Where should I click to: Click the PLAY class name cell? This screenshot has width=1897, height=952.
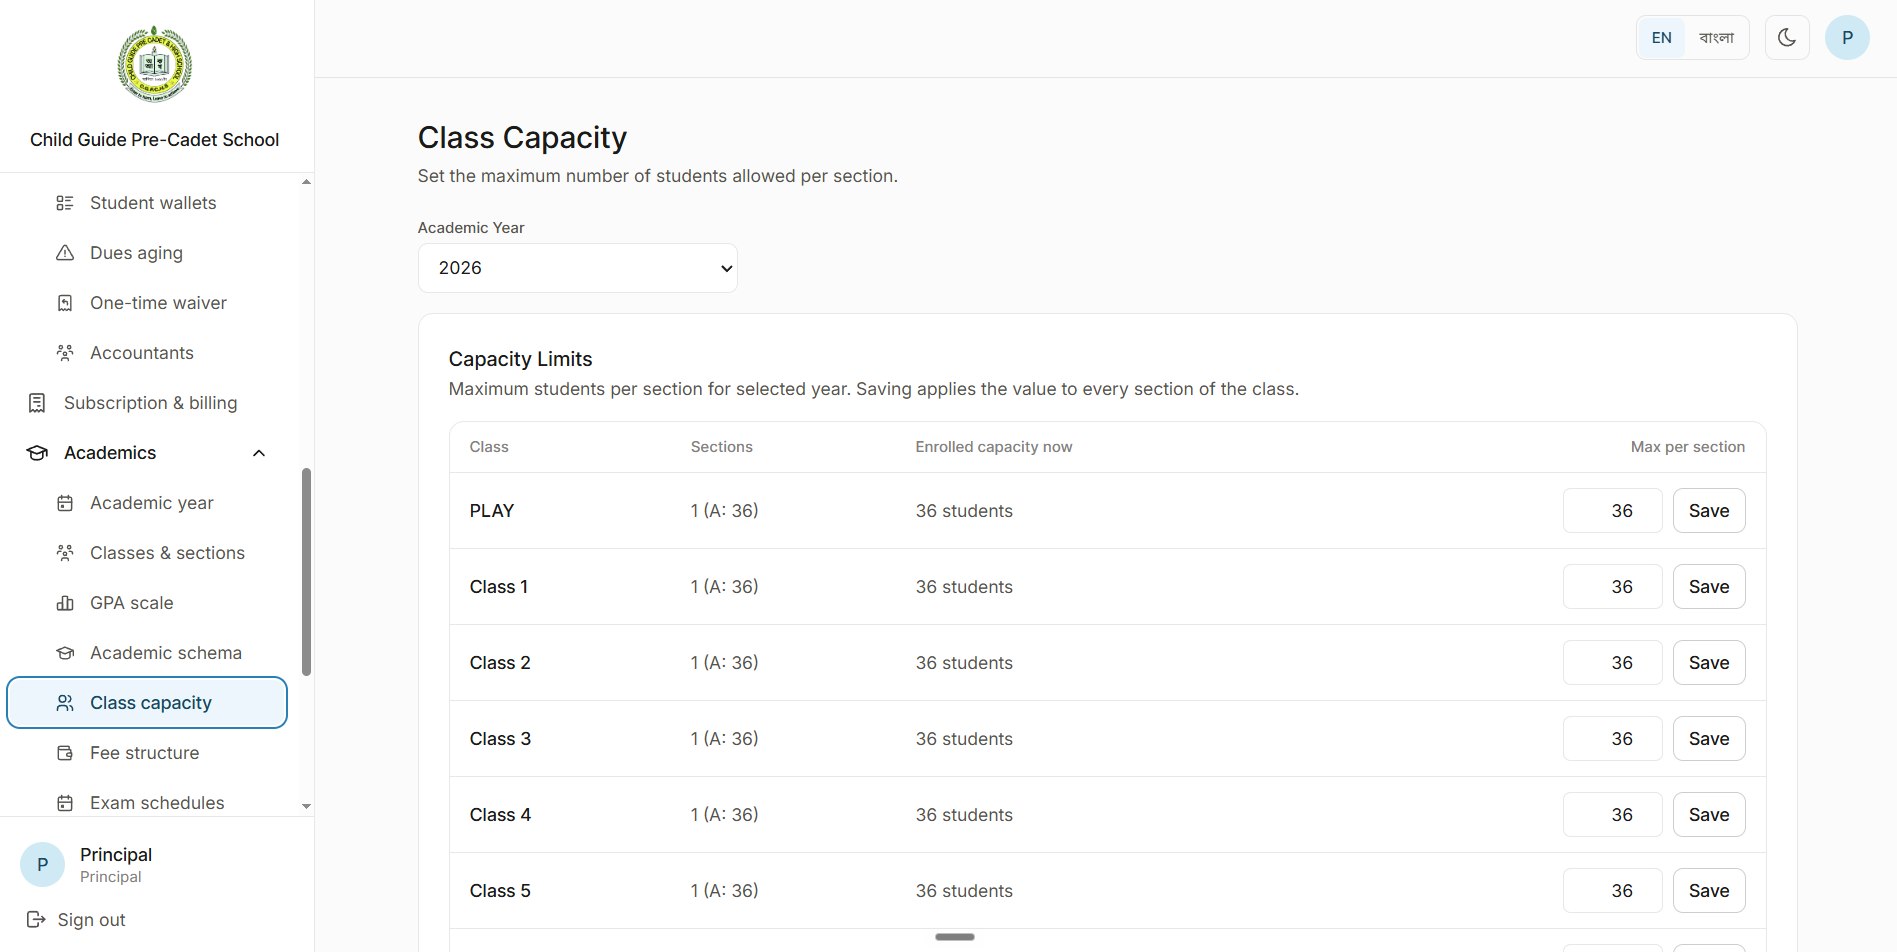492,511
